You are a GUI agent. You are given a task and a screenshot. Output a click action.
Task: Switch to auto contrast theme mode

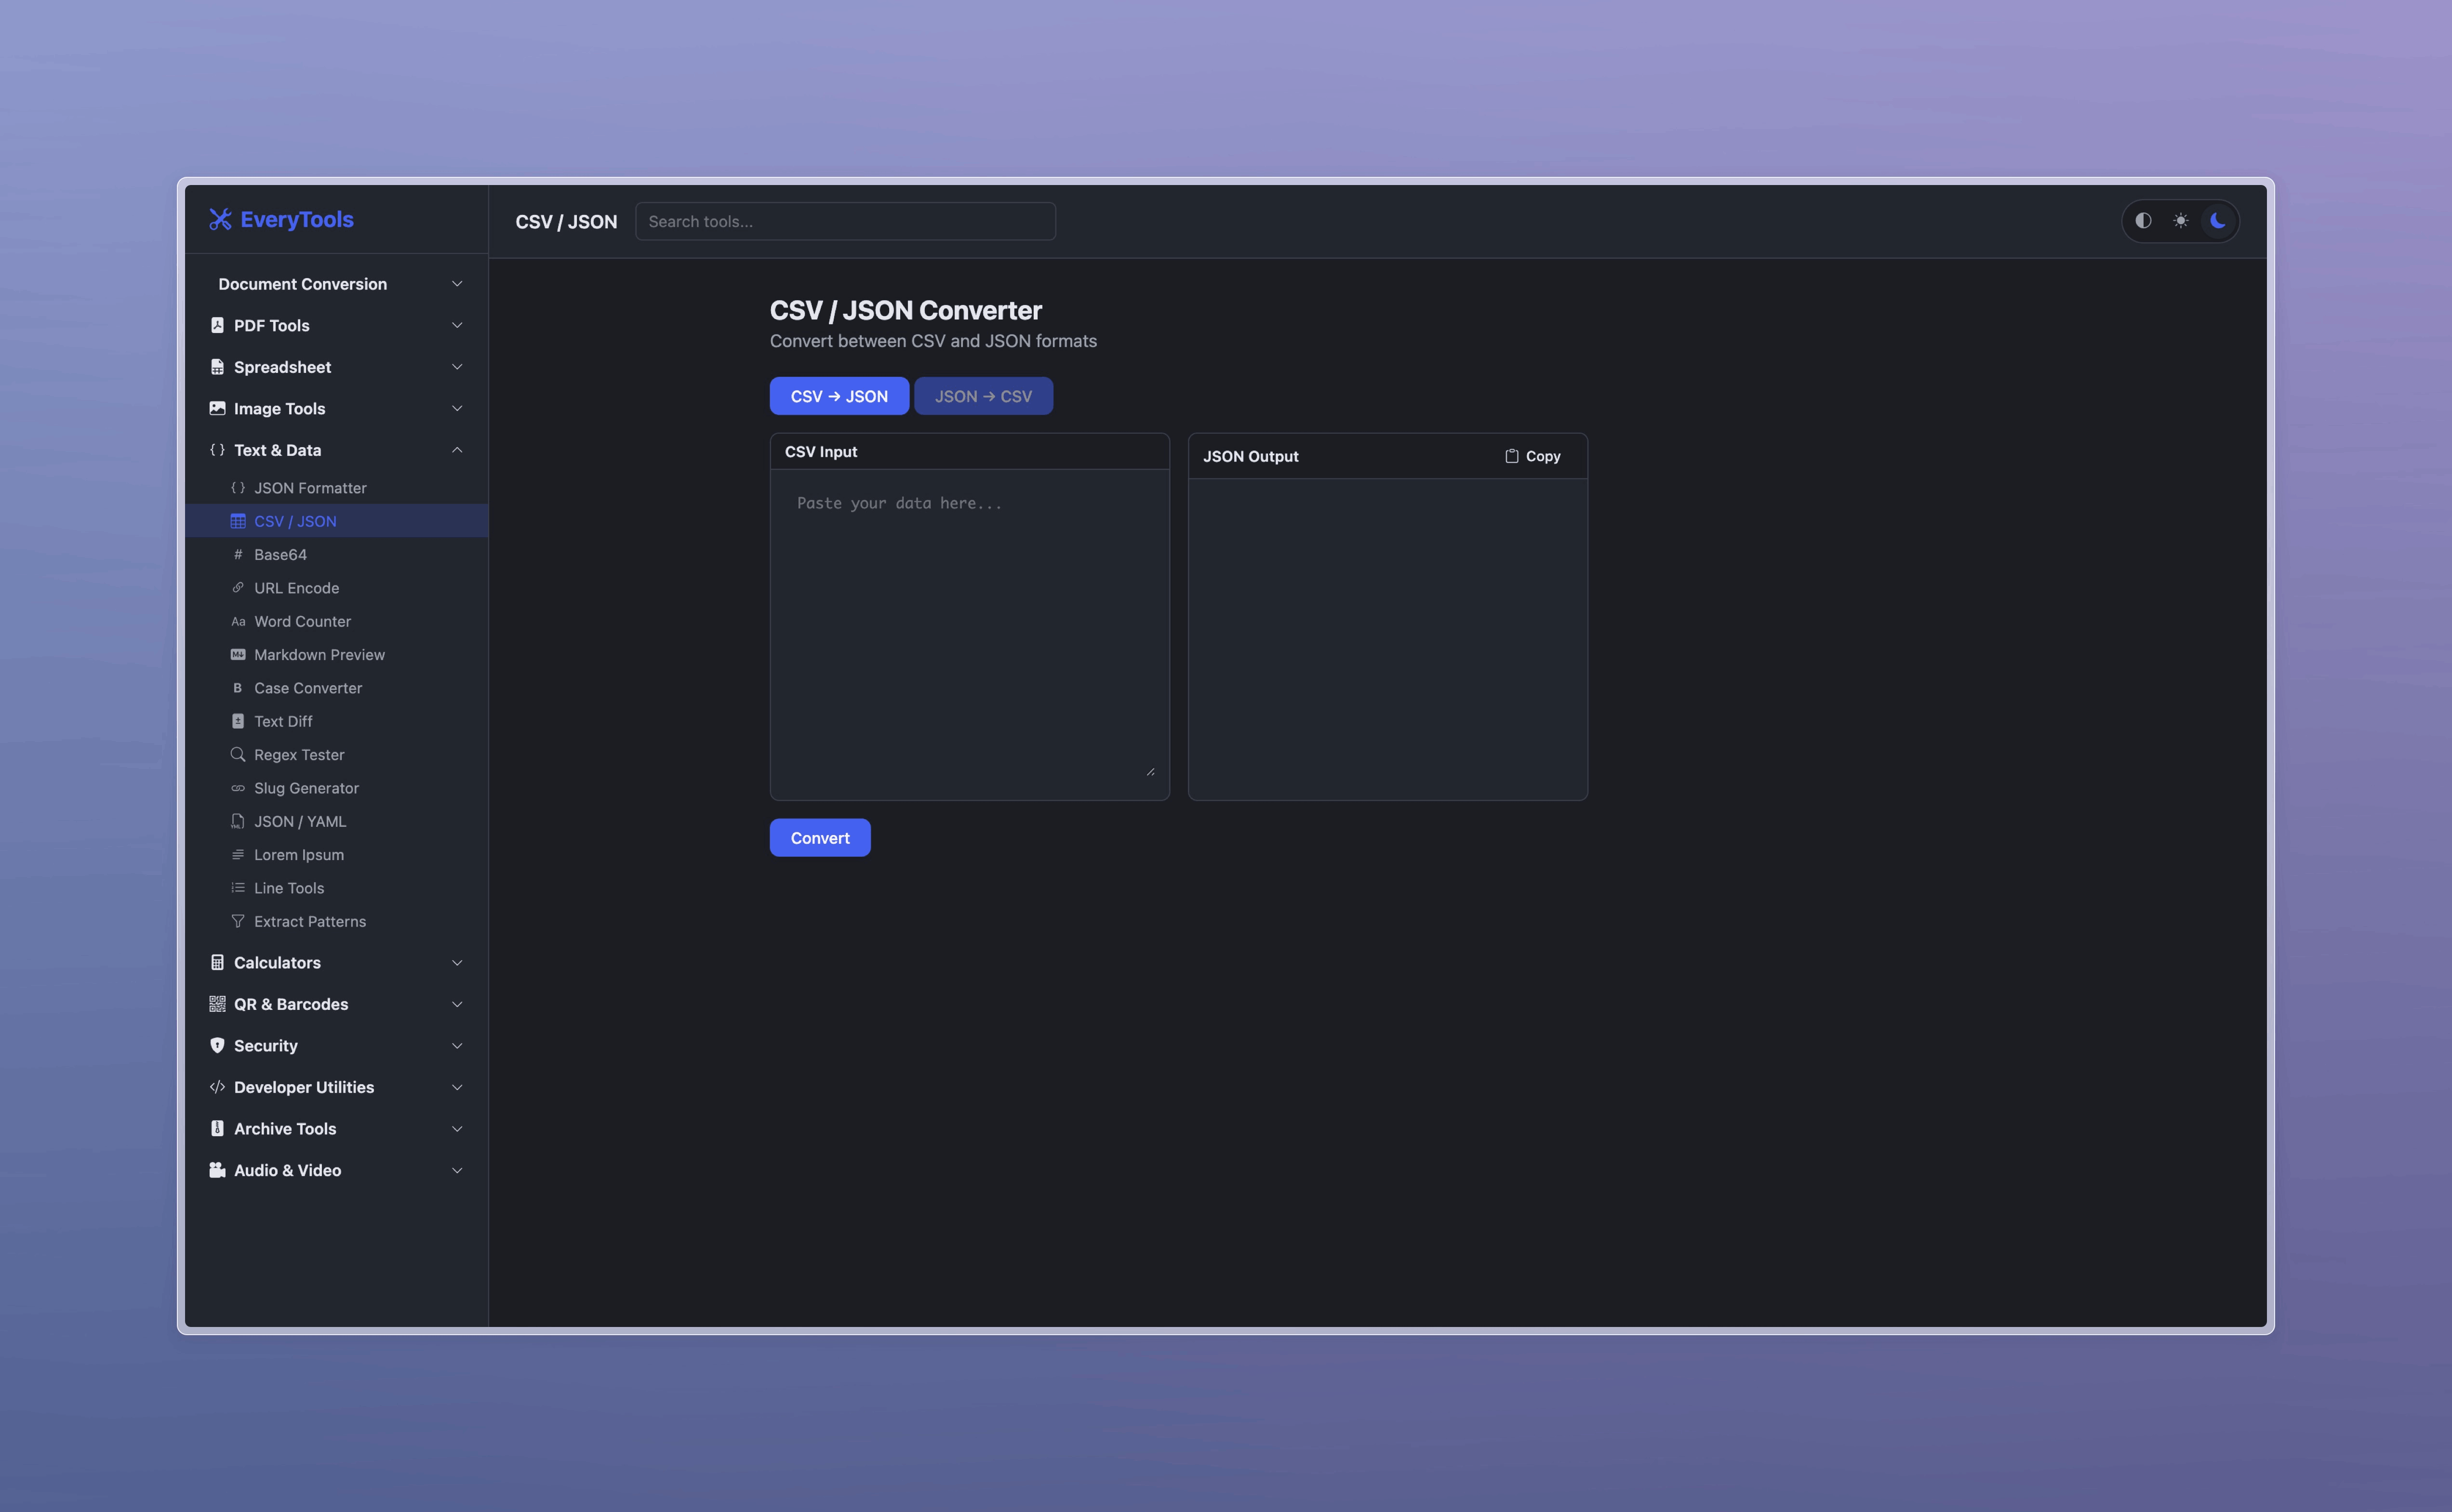point(2143,221)
